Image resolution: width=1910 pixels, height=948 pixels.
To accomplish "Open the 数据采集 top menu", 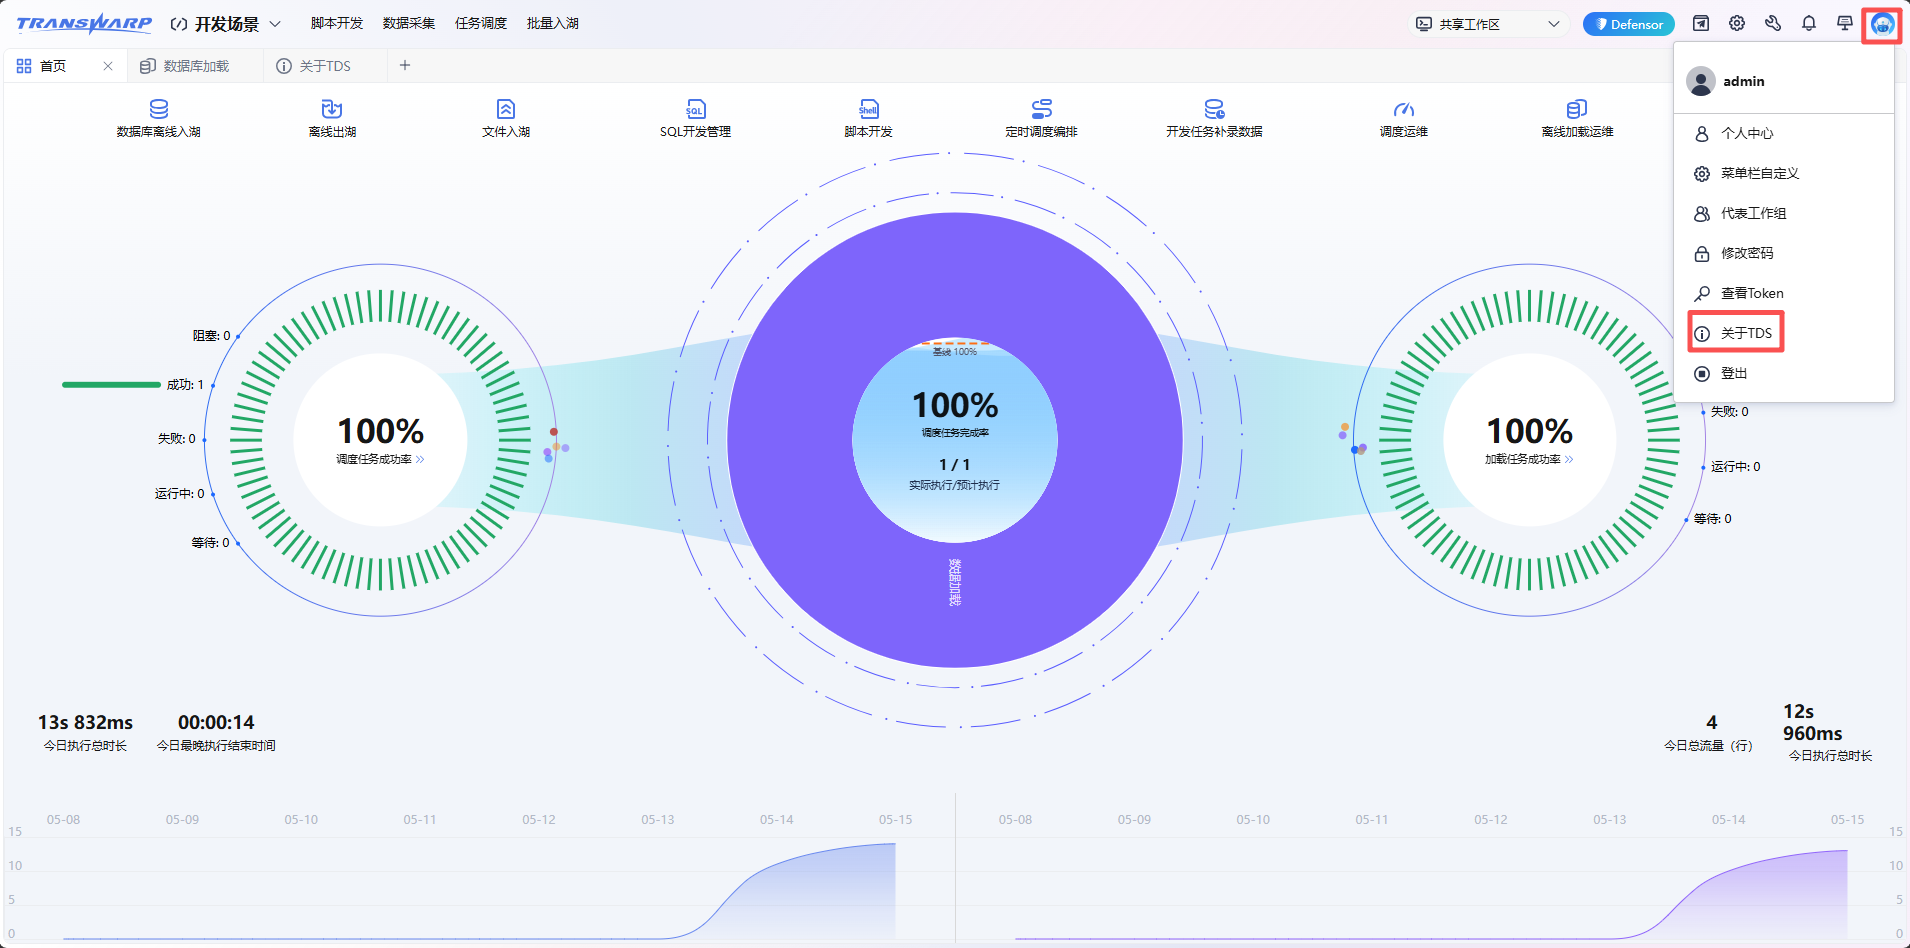I will [409, 23].
